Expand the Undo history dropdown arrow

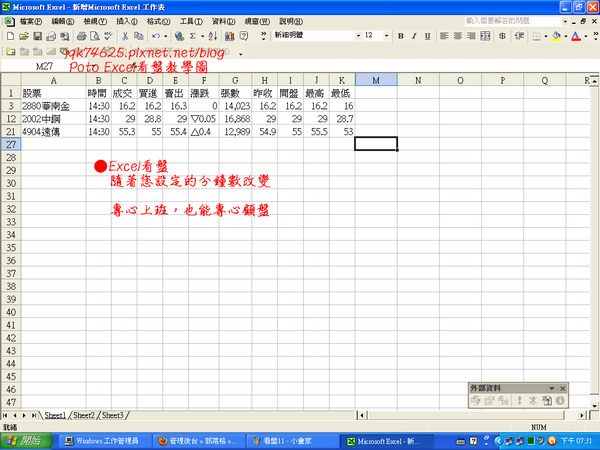[x=165, y=36]
